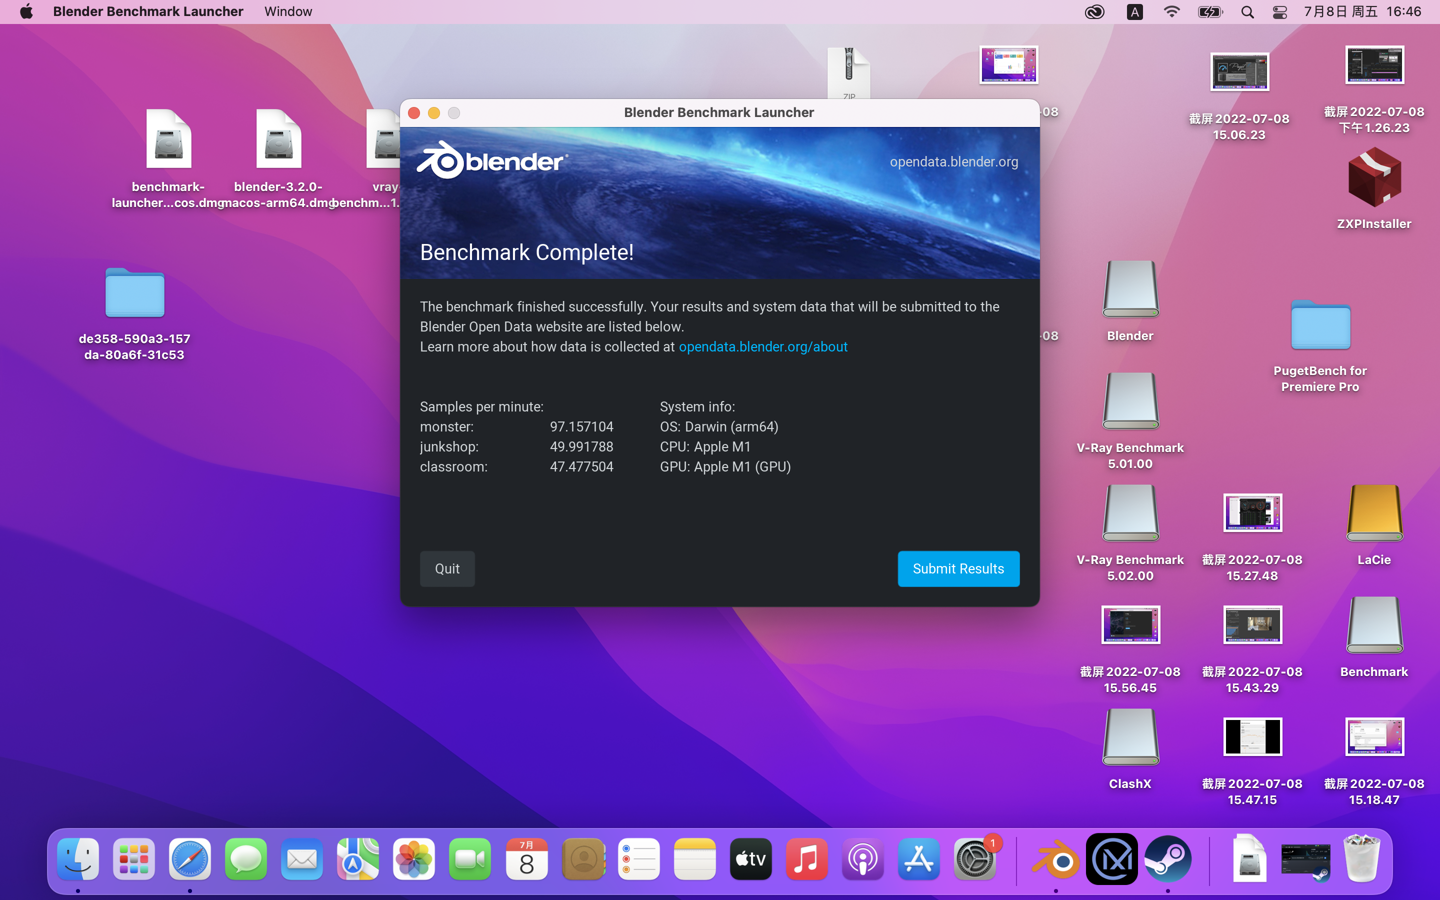
Task: Open Reminders from the Dock
Action: [639, 859]
